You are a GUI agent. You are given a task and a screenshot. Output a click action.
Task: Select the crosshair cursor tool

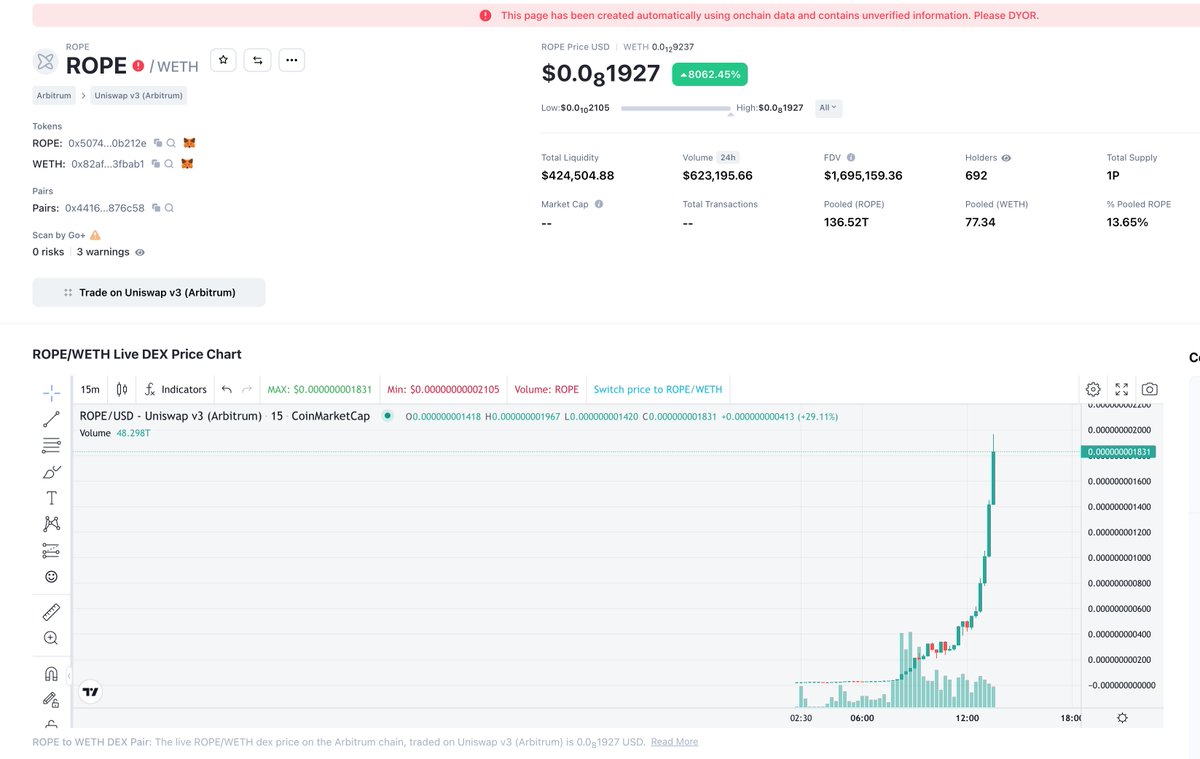tap(51, 393)
